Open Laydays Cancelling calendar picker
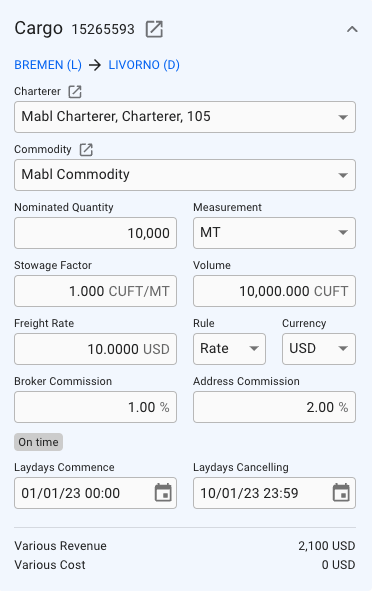This screenshot has width=372, height=596. 341,493
